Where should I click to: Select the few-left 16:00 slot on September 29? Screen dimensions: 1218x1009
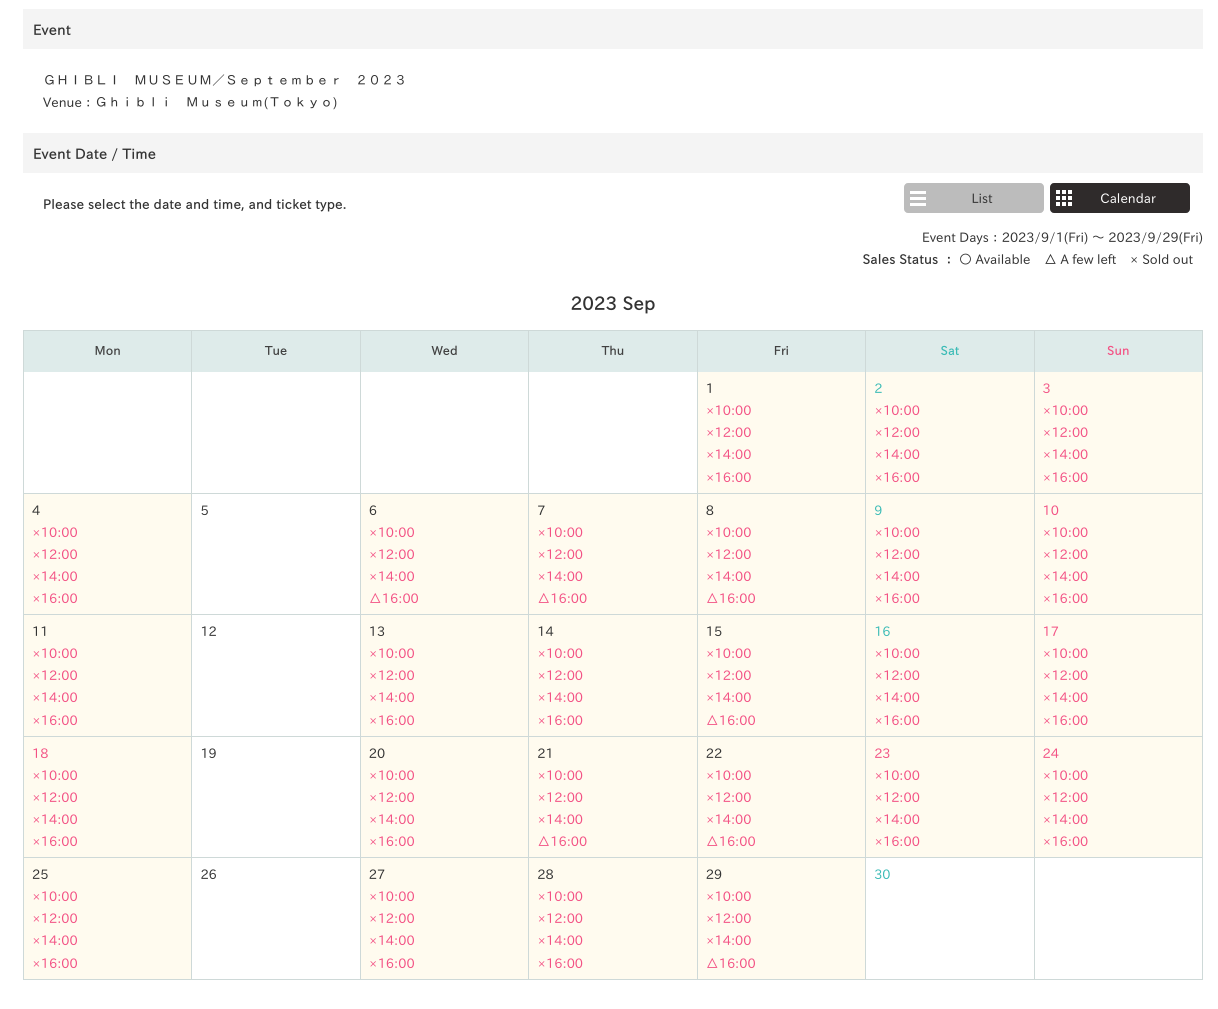tap(731, 963)
